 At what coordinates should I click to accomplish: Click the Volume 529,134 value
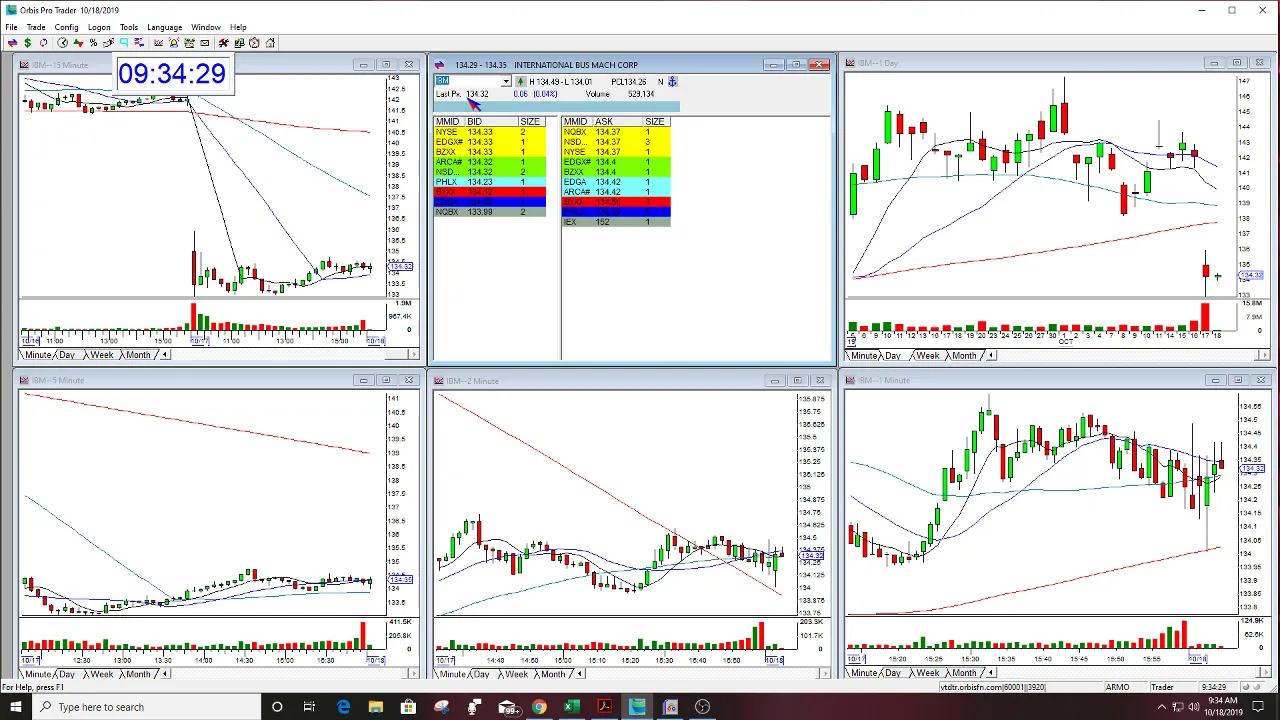641,94
